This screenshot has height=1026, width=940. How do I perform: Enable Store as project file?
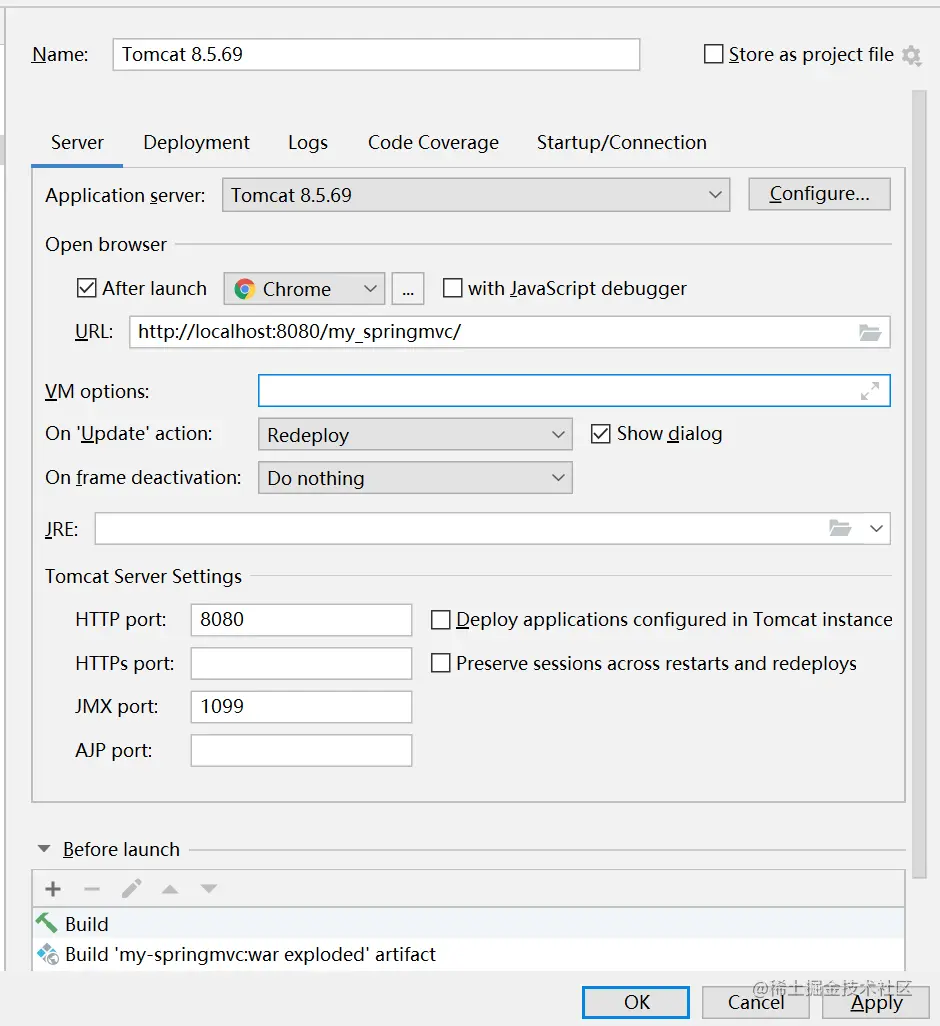pyautogui.click(x=713, y=54)
